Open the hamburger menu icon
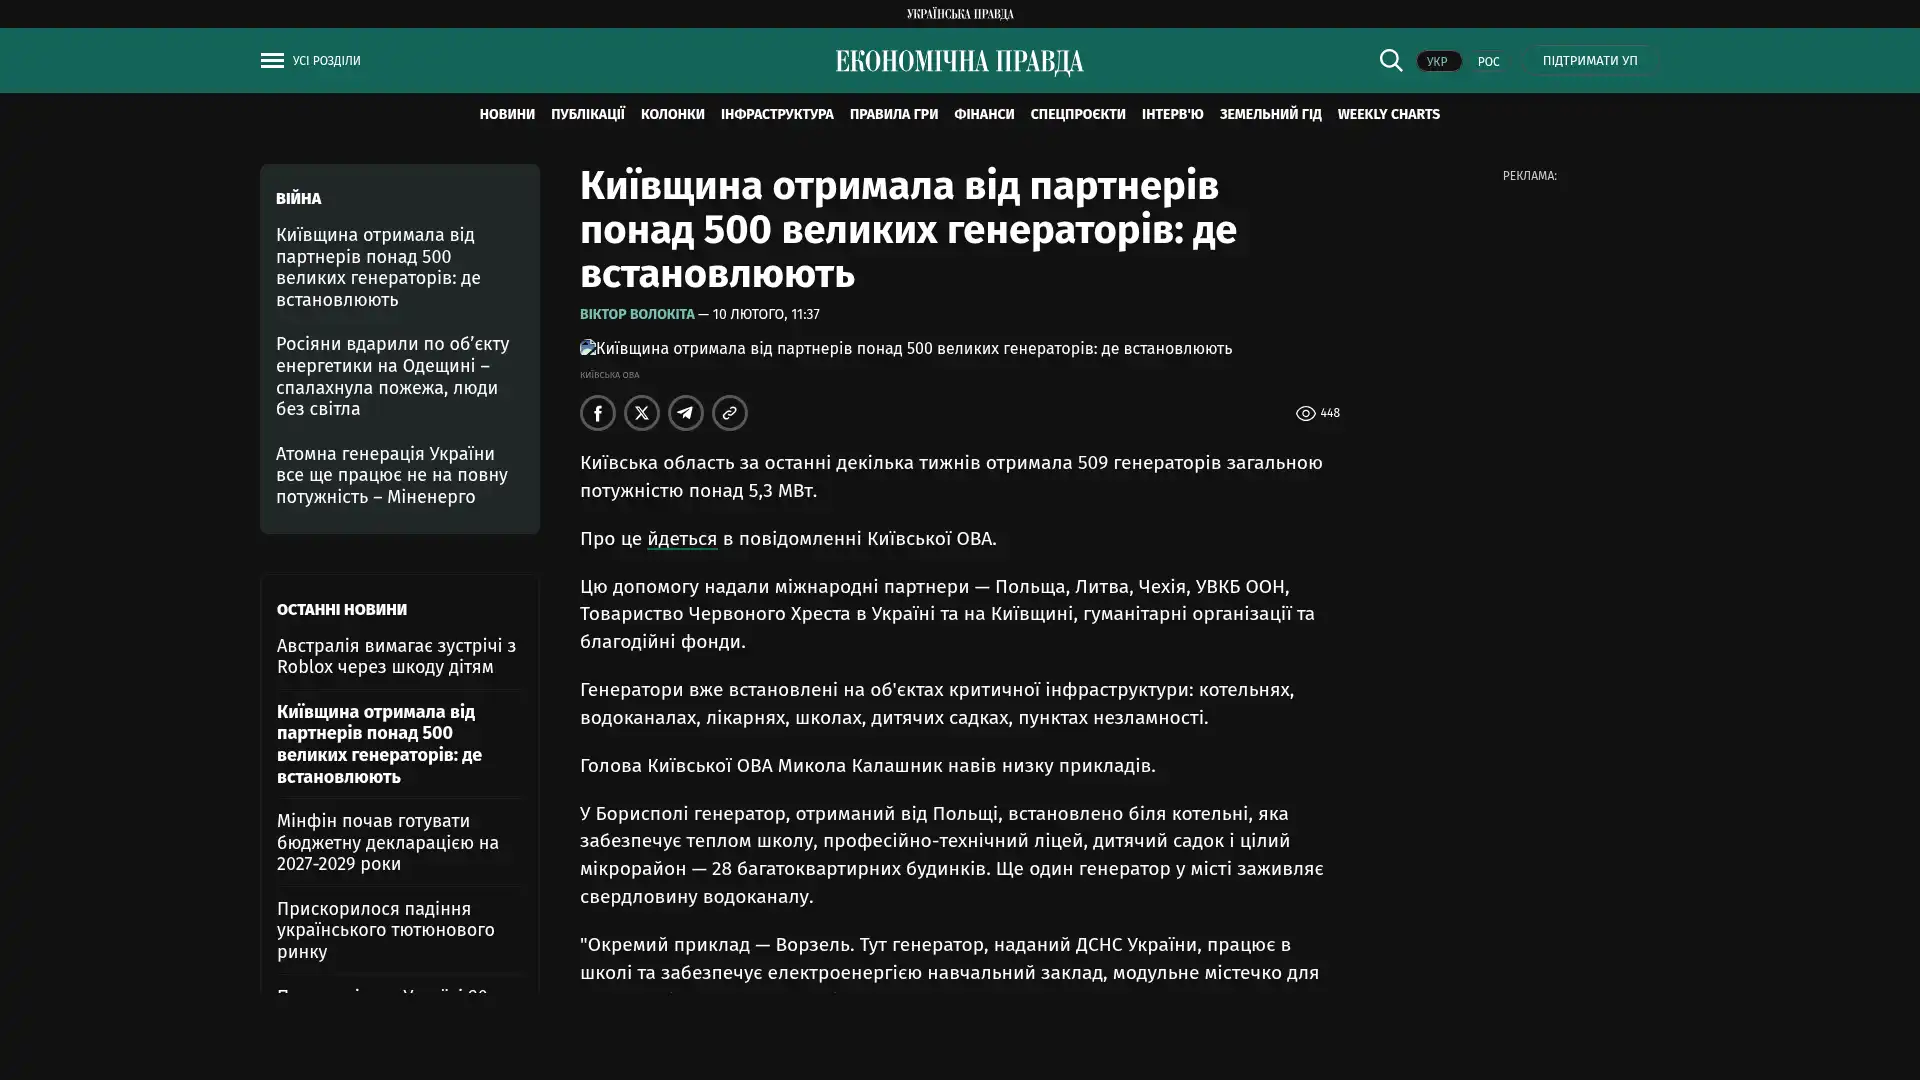The width and height of the screenshot is (1920, 1080). [272, 61]
